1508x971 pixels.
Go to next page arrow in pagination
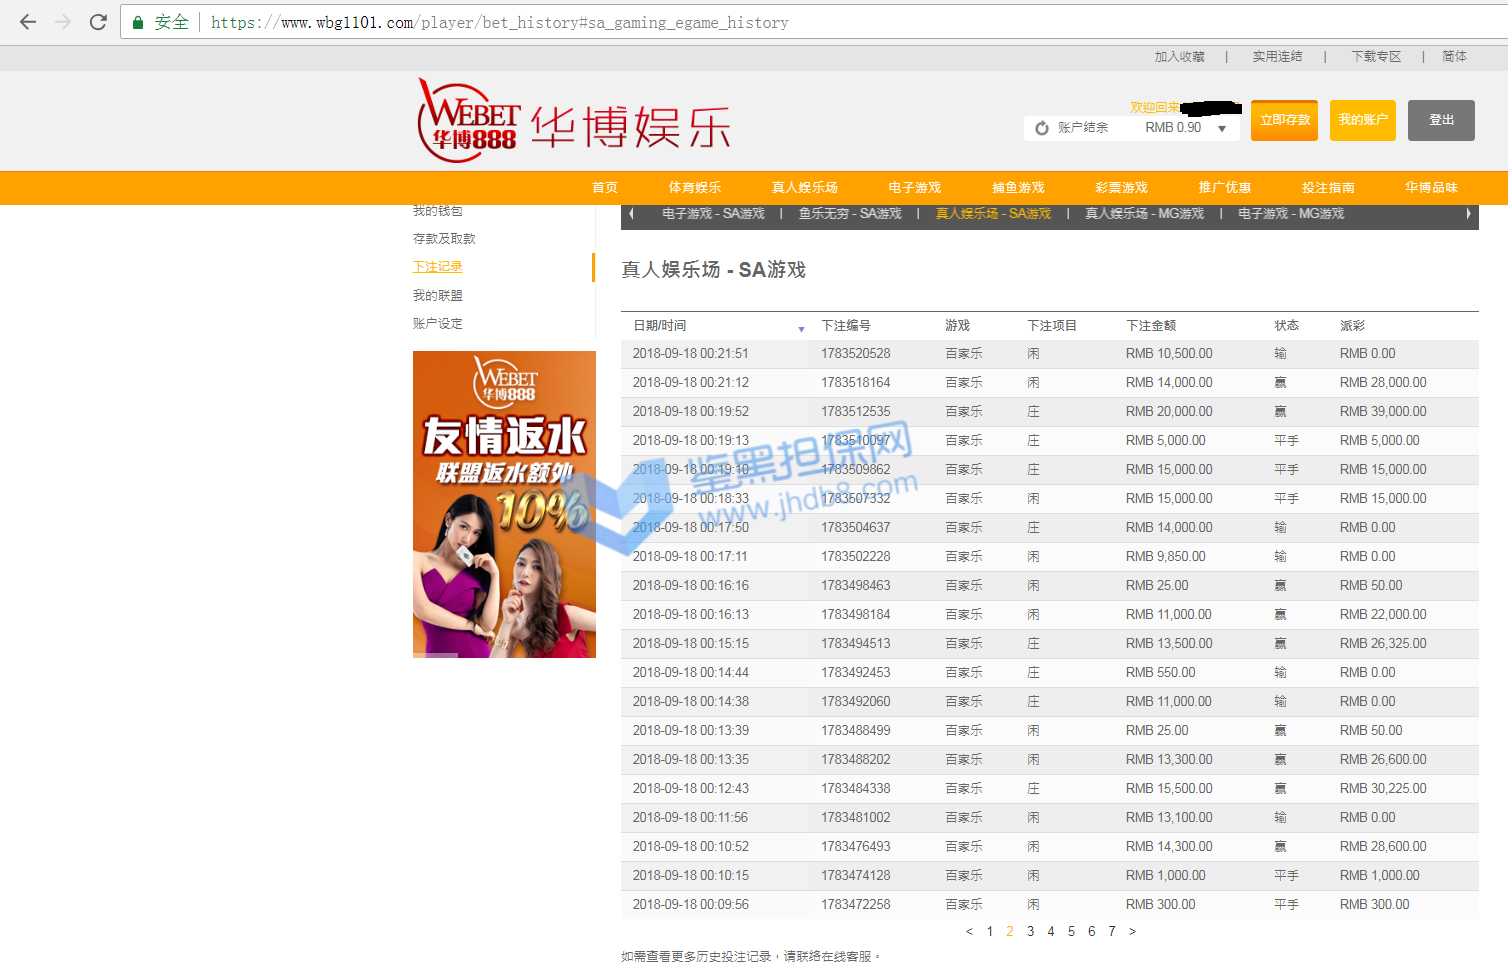[x=1132, y=931]
